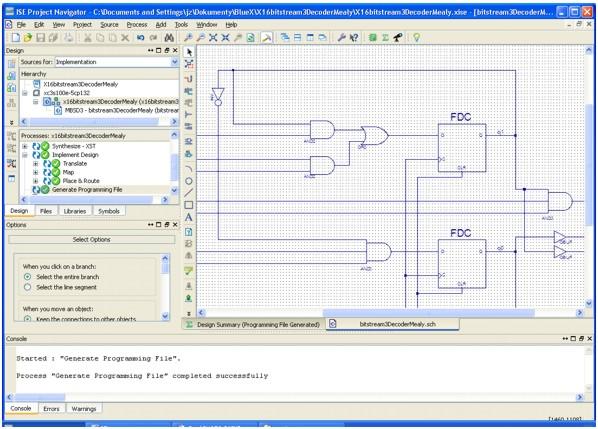This screenshot has height=429, width=598.
Task: Click the green chip implement icon
Action: [x=373, y=37]
